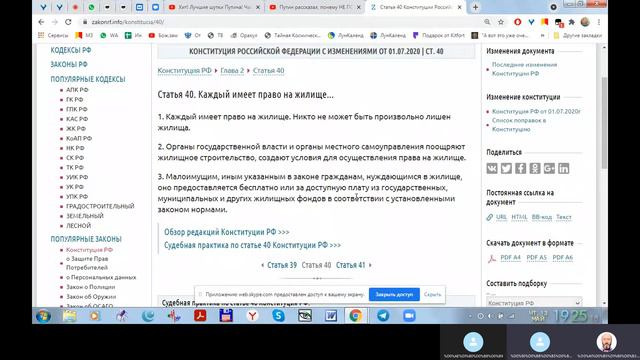Expand the 'Другие закладки' bookmarks folder
This screenshot has width=640, height=360.
[x=578, y=36]
